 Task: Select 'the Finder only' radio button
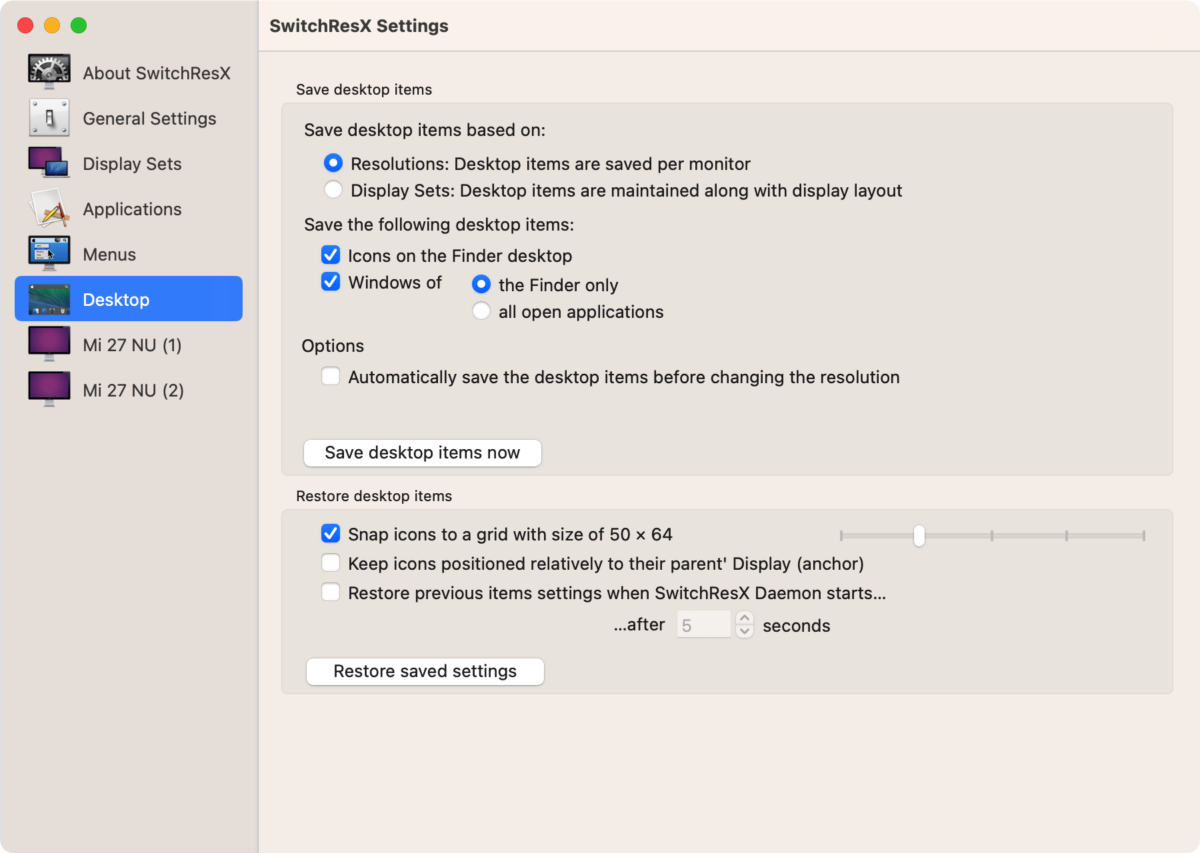[x=482, y=285]
